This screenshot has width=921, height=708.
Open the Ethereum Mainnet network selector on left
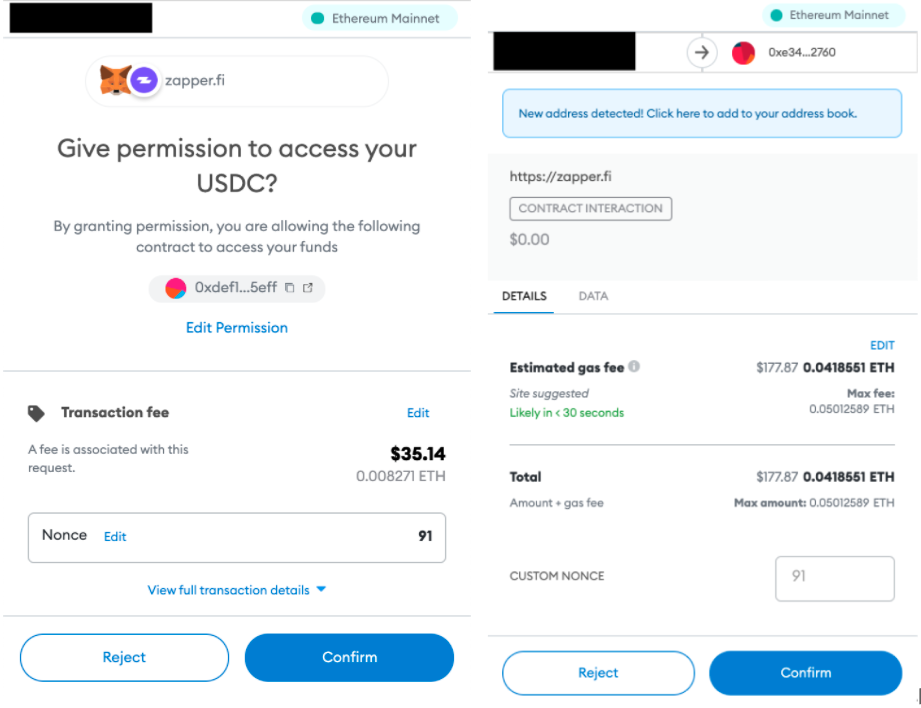(379, 18)
